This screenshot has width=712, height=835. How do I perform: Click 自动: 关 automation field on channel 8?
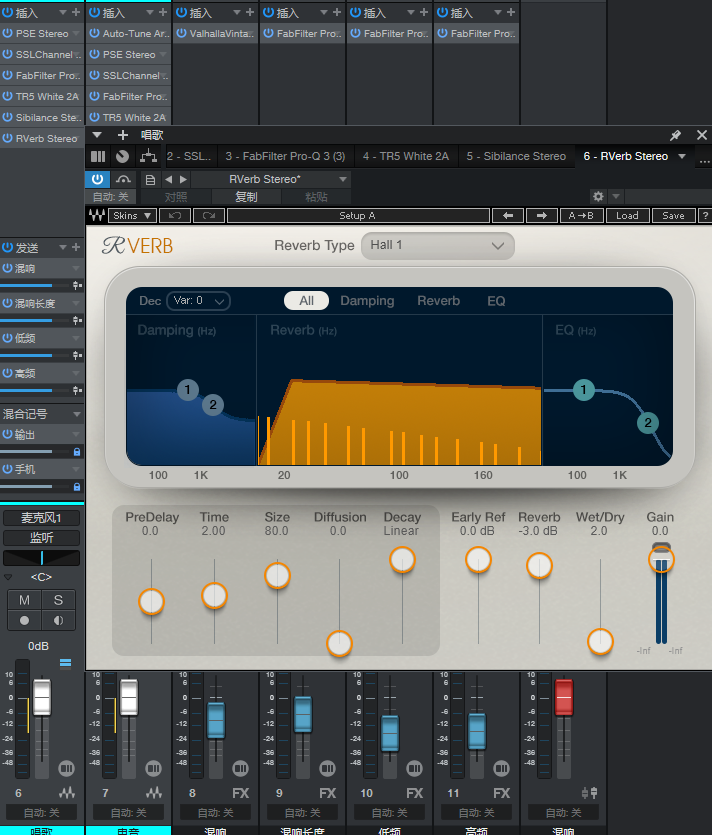tap(216, 812)
